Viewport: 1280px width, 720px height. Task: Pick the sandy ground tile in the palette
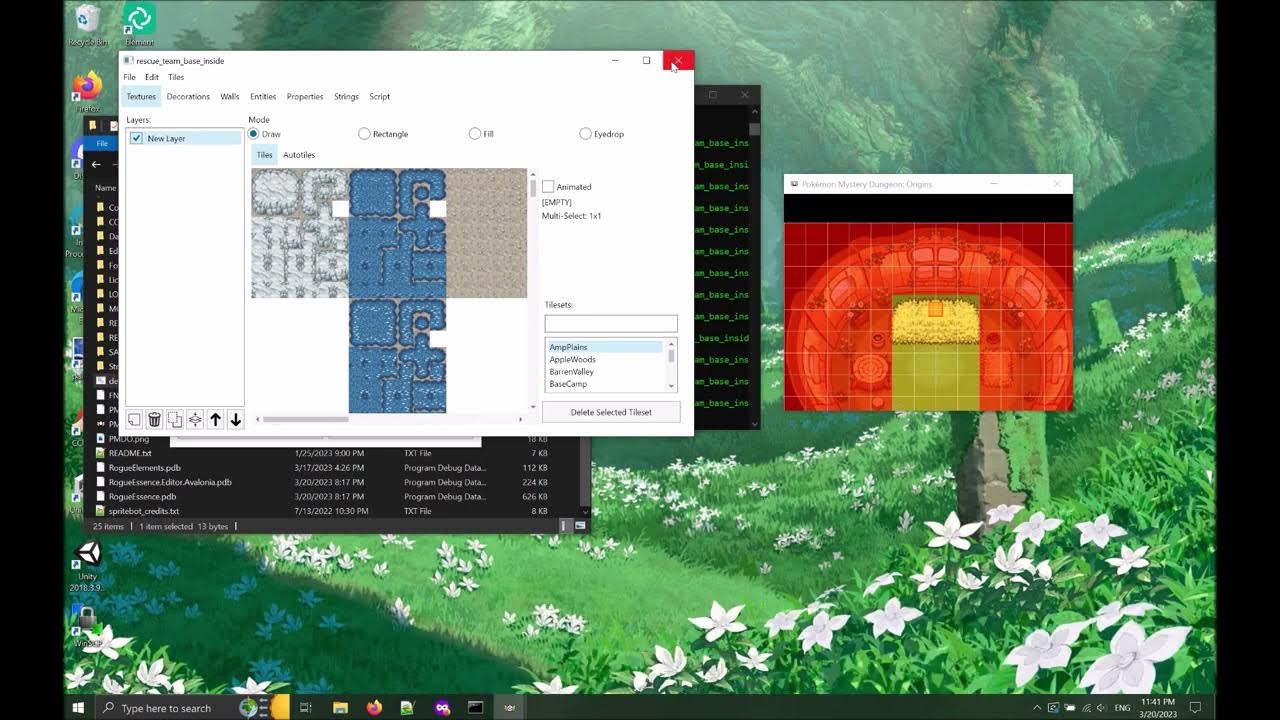coord(486,233)
